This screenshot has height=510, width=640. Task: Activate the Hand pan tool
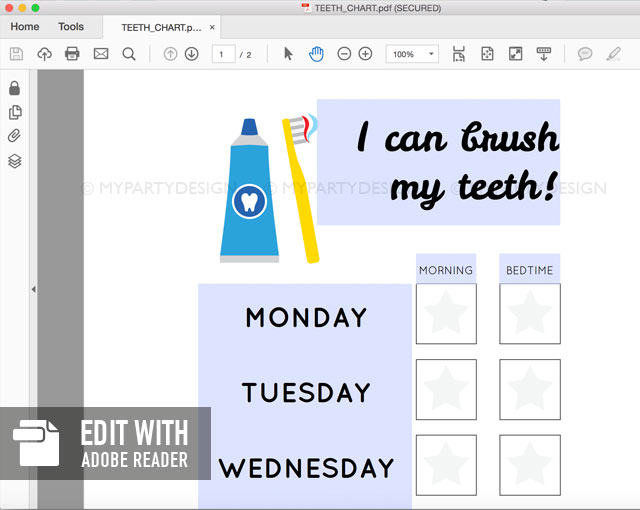(x=316, y=54)
